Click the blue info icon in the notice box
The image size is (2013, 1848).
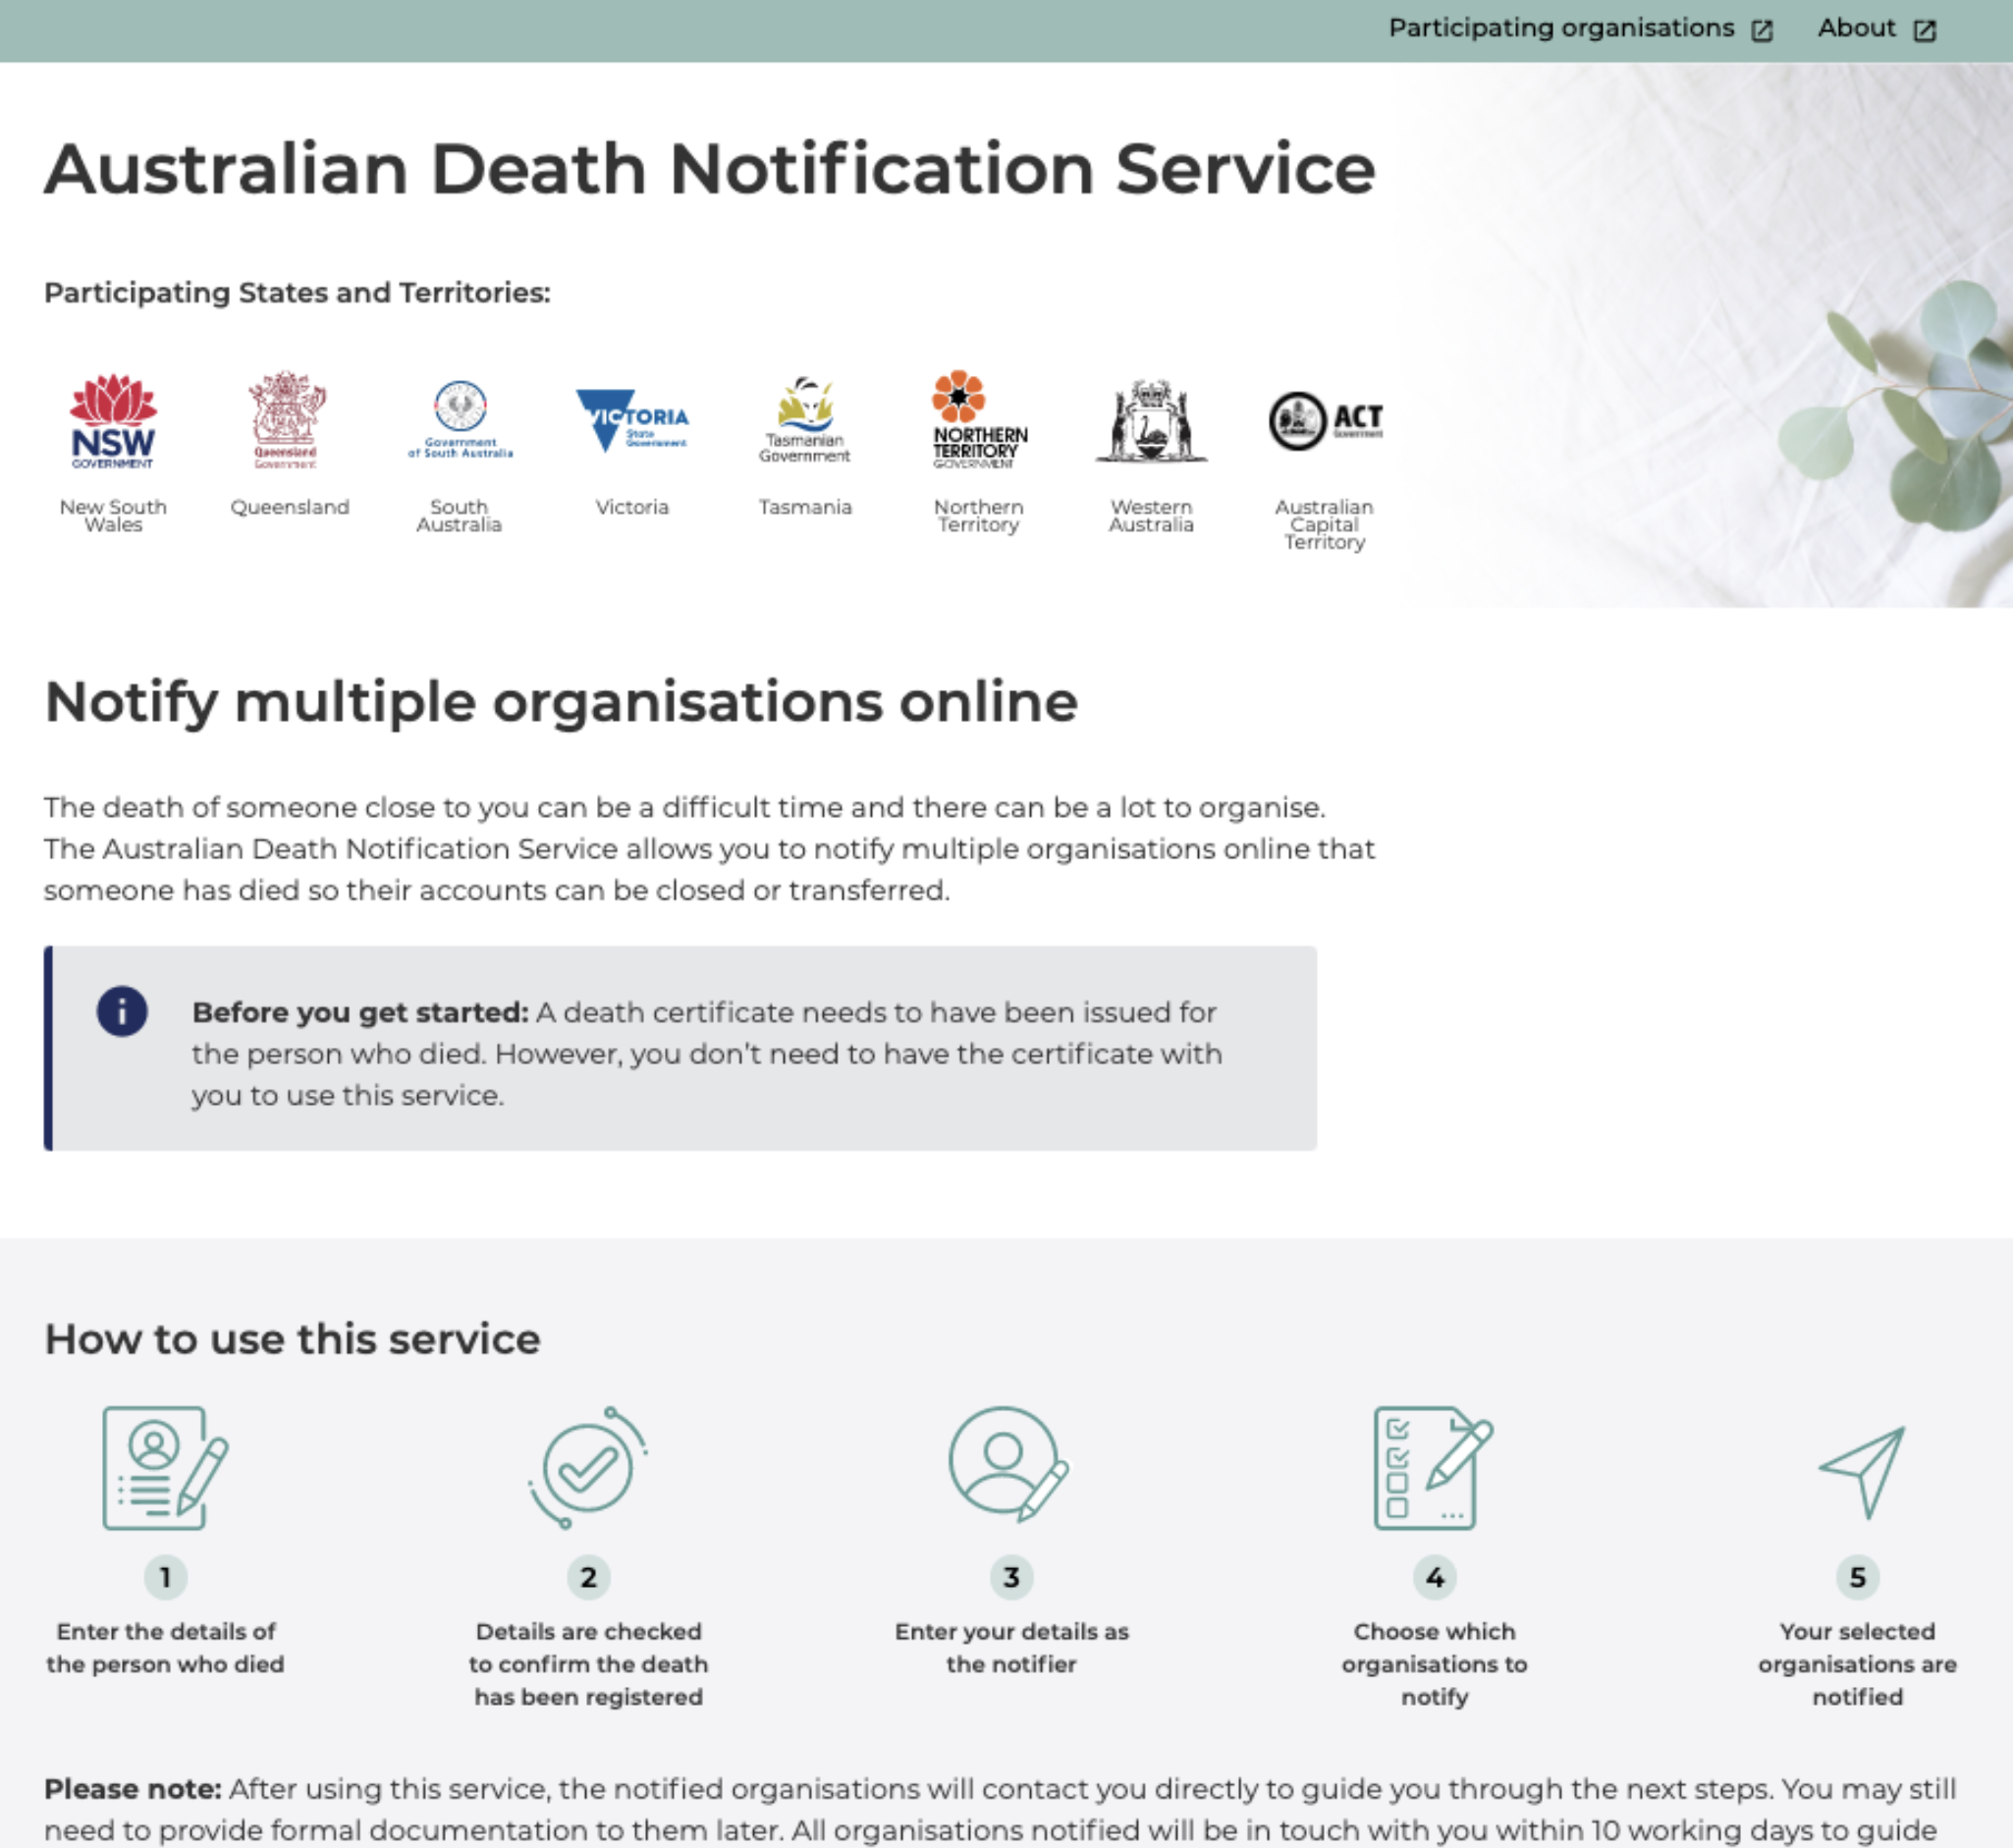[122, 1011]
